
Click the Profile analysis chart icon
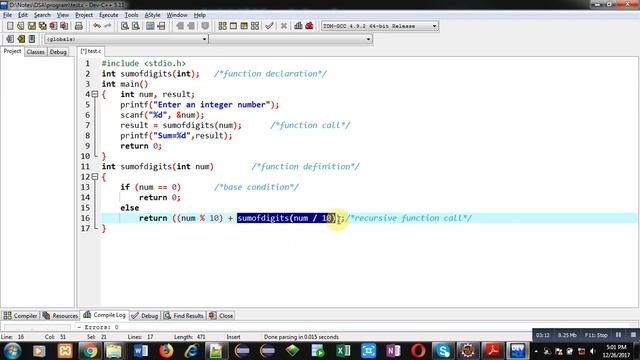(x=298, y=26)
